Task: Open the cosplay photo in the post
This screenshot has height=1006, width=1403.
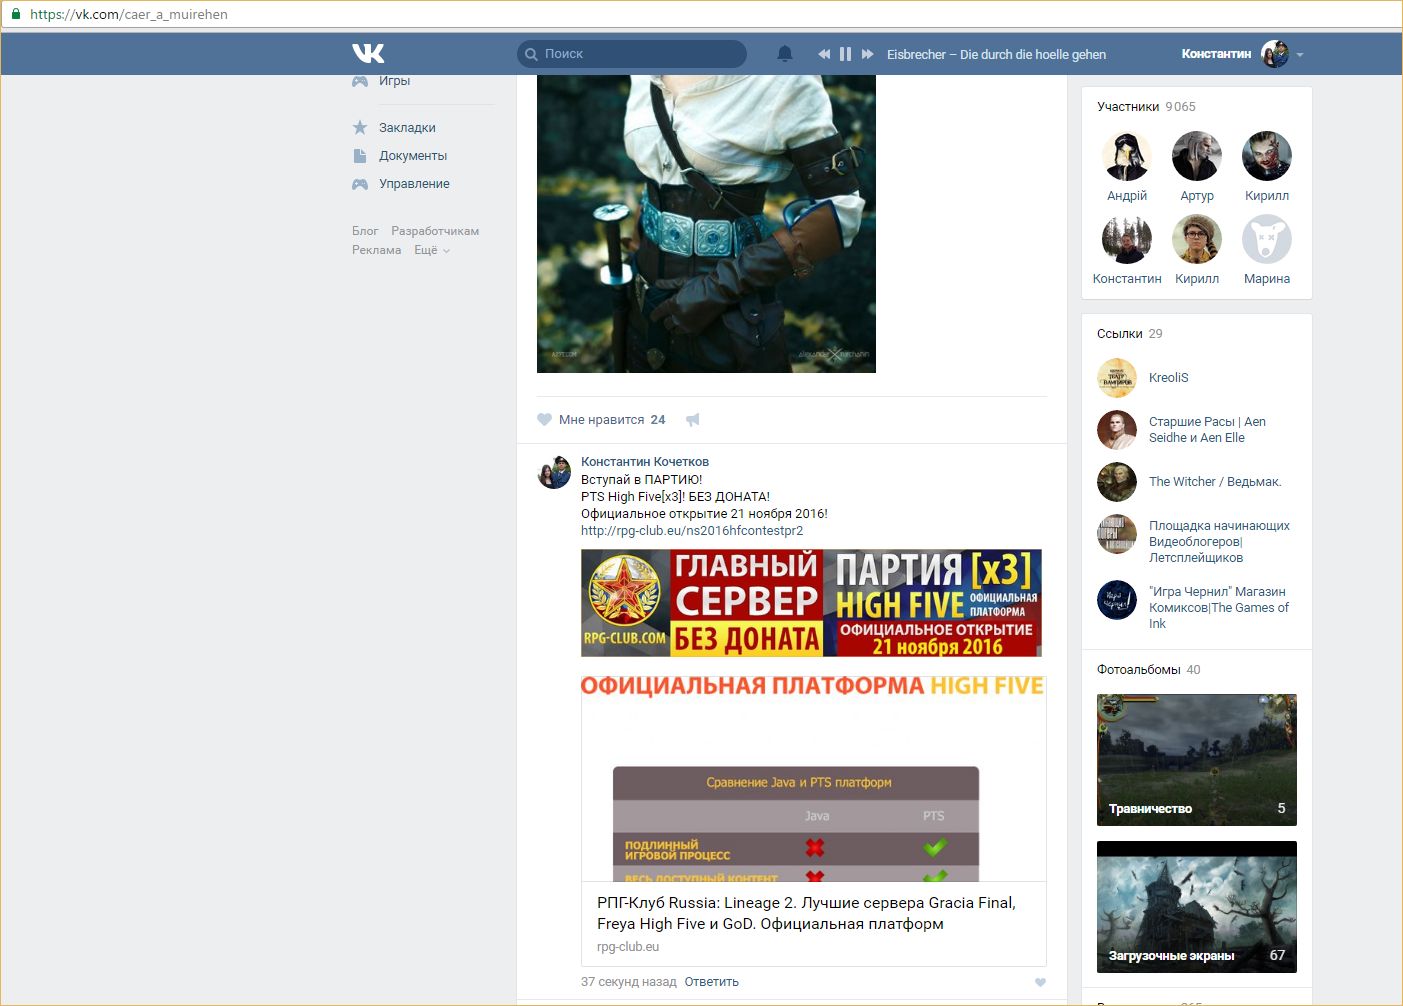Action: 706,224
